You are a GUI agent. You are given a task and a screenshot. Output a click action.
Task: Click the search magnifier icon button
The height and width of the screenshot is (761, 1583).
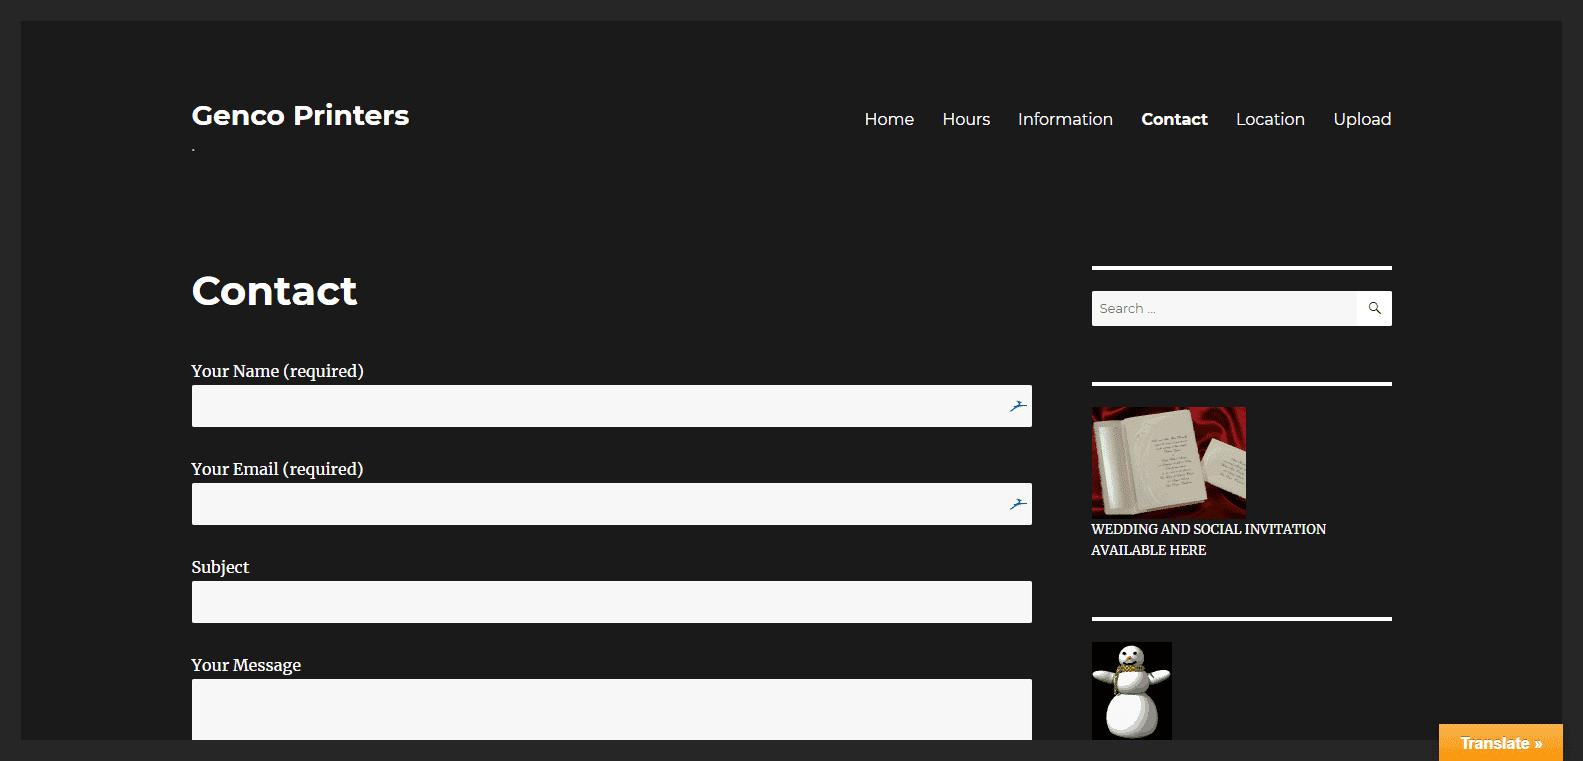(x=1374, y=308)
